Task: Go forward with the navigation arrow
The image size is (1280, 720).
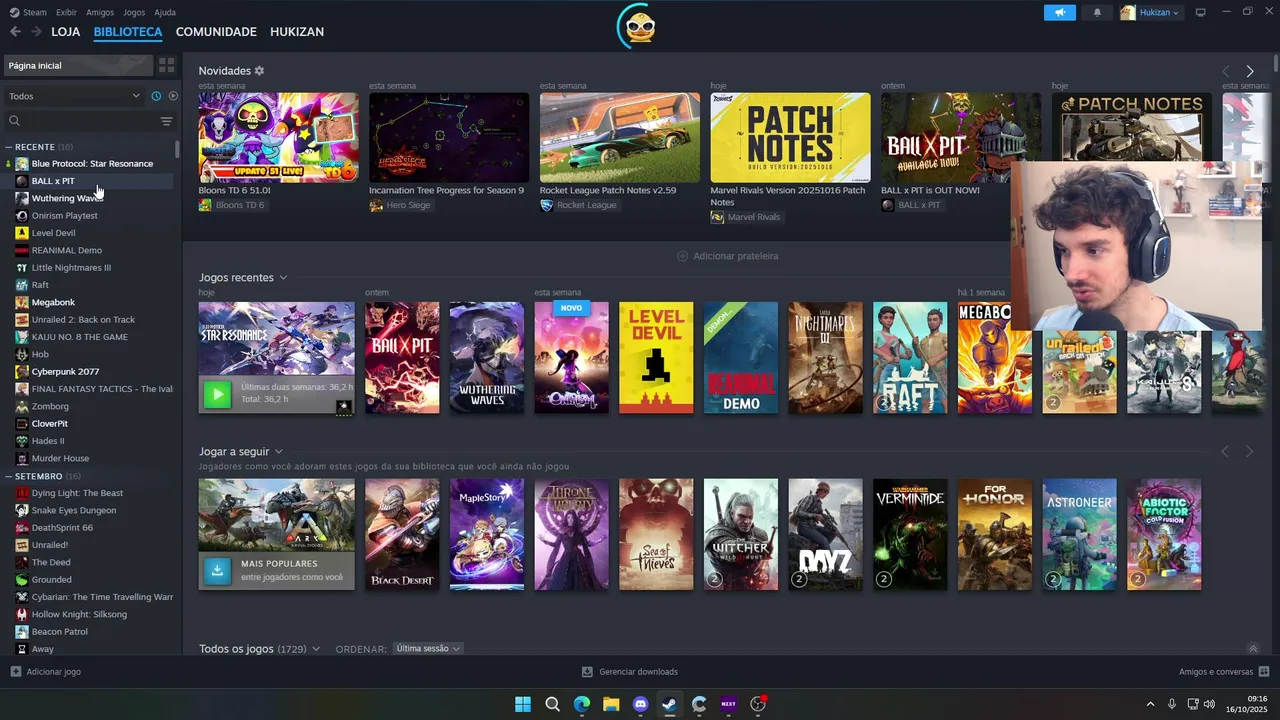Action: click(36, 32)
